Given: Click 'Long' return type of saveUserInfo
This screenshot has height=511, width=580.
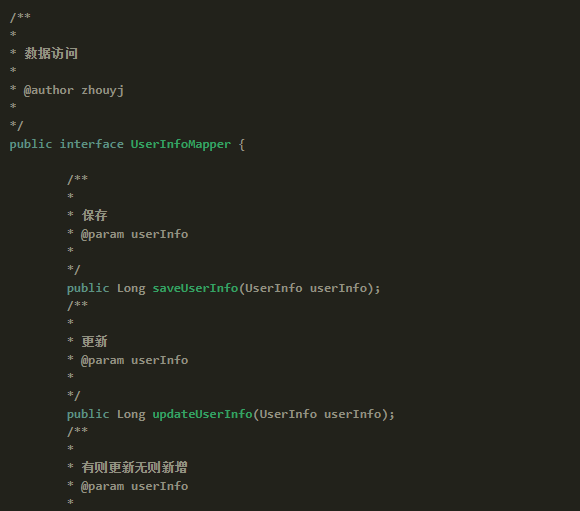Looking at the screenshot, I should 131,288.
